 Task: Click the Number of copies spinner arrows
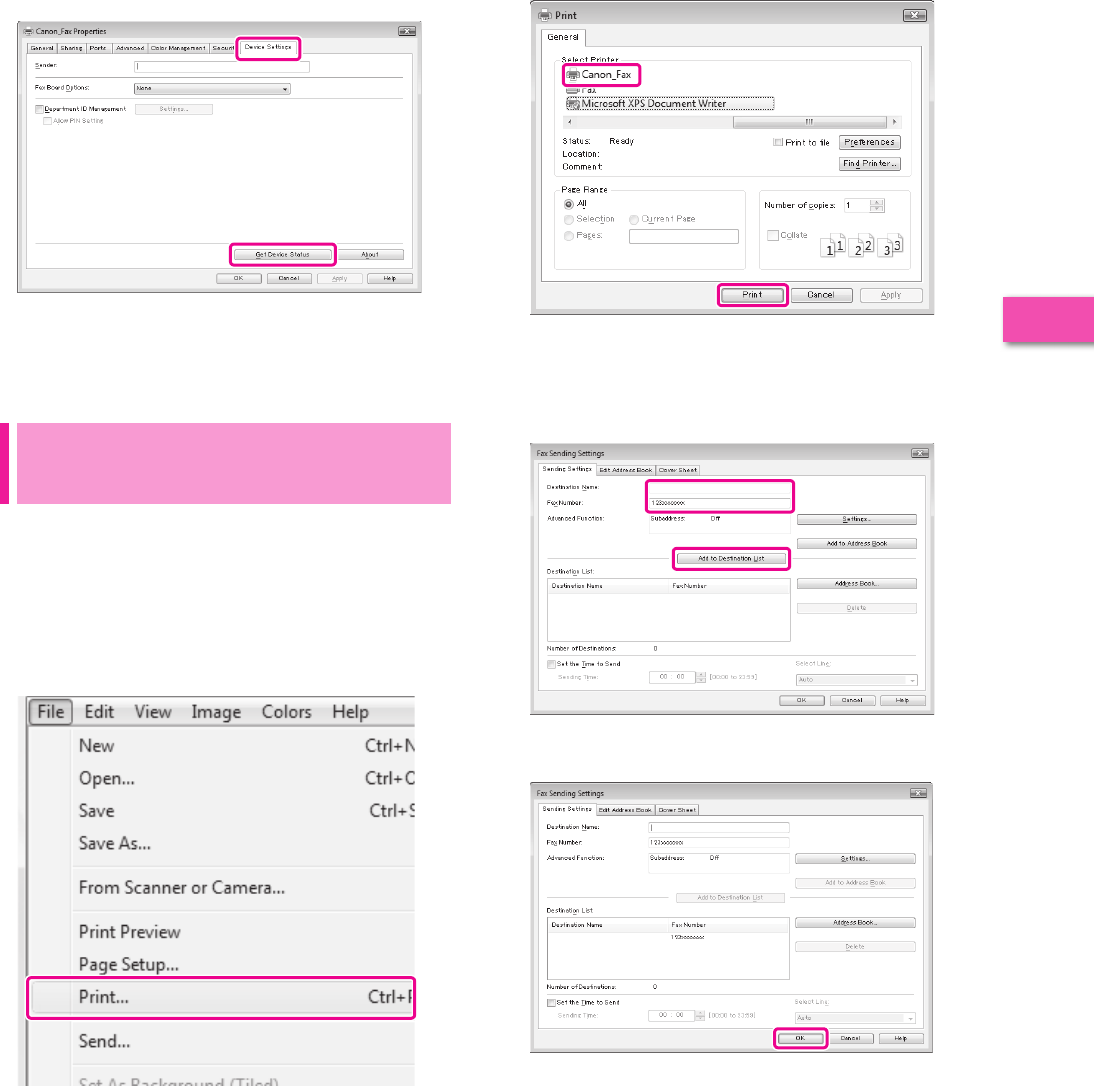[x=877, y=205]
